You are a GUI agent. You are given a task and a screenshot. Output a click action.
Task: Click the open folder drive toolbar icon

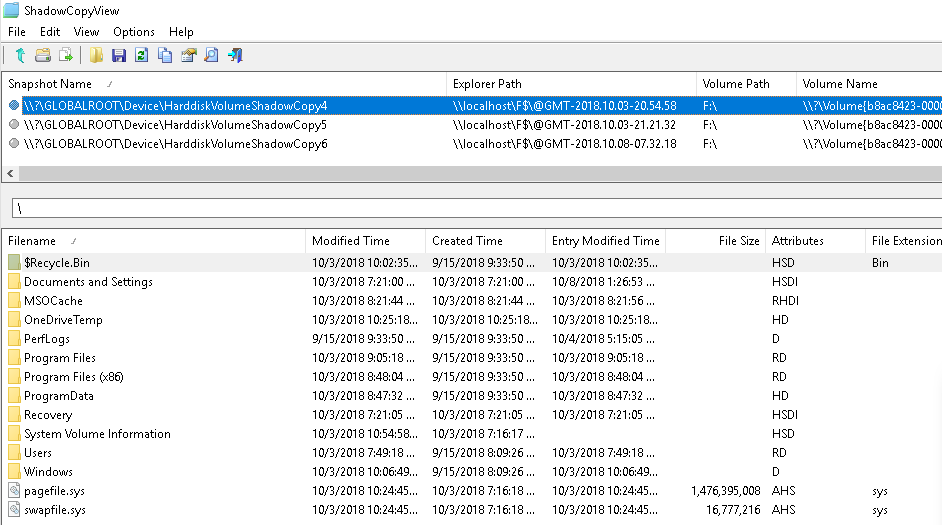point(43,56)
